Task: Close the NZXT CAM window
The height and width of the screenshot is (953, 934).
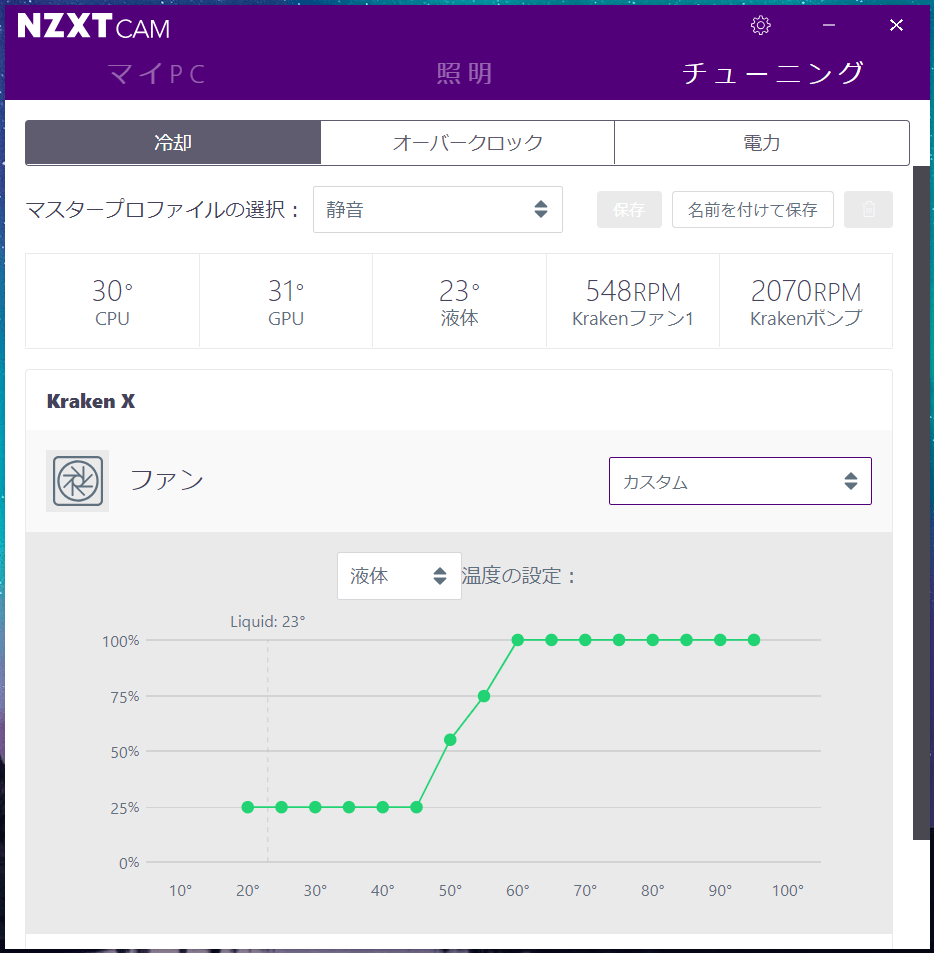Action: coord(896,25)
